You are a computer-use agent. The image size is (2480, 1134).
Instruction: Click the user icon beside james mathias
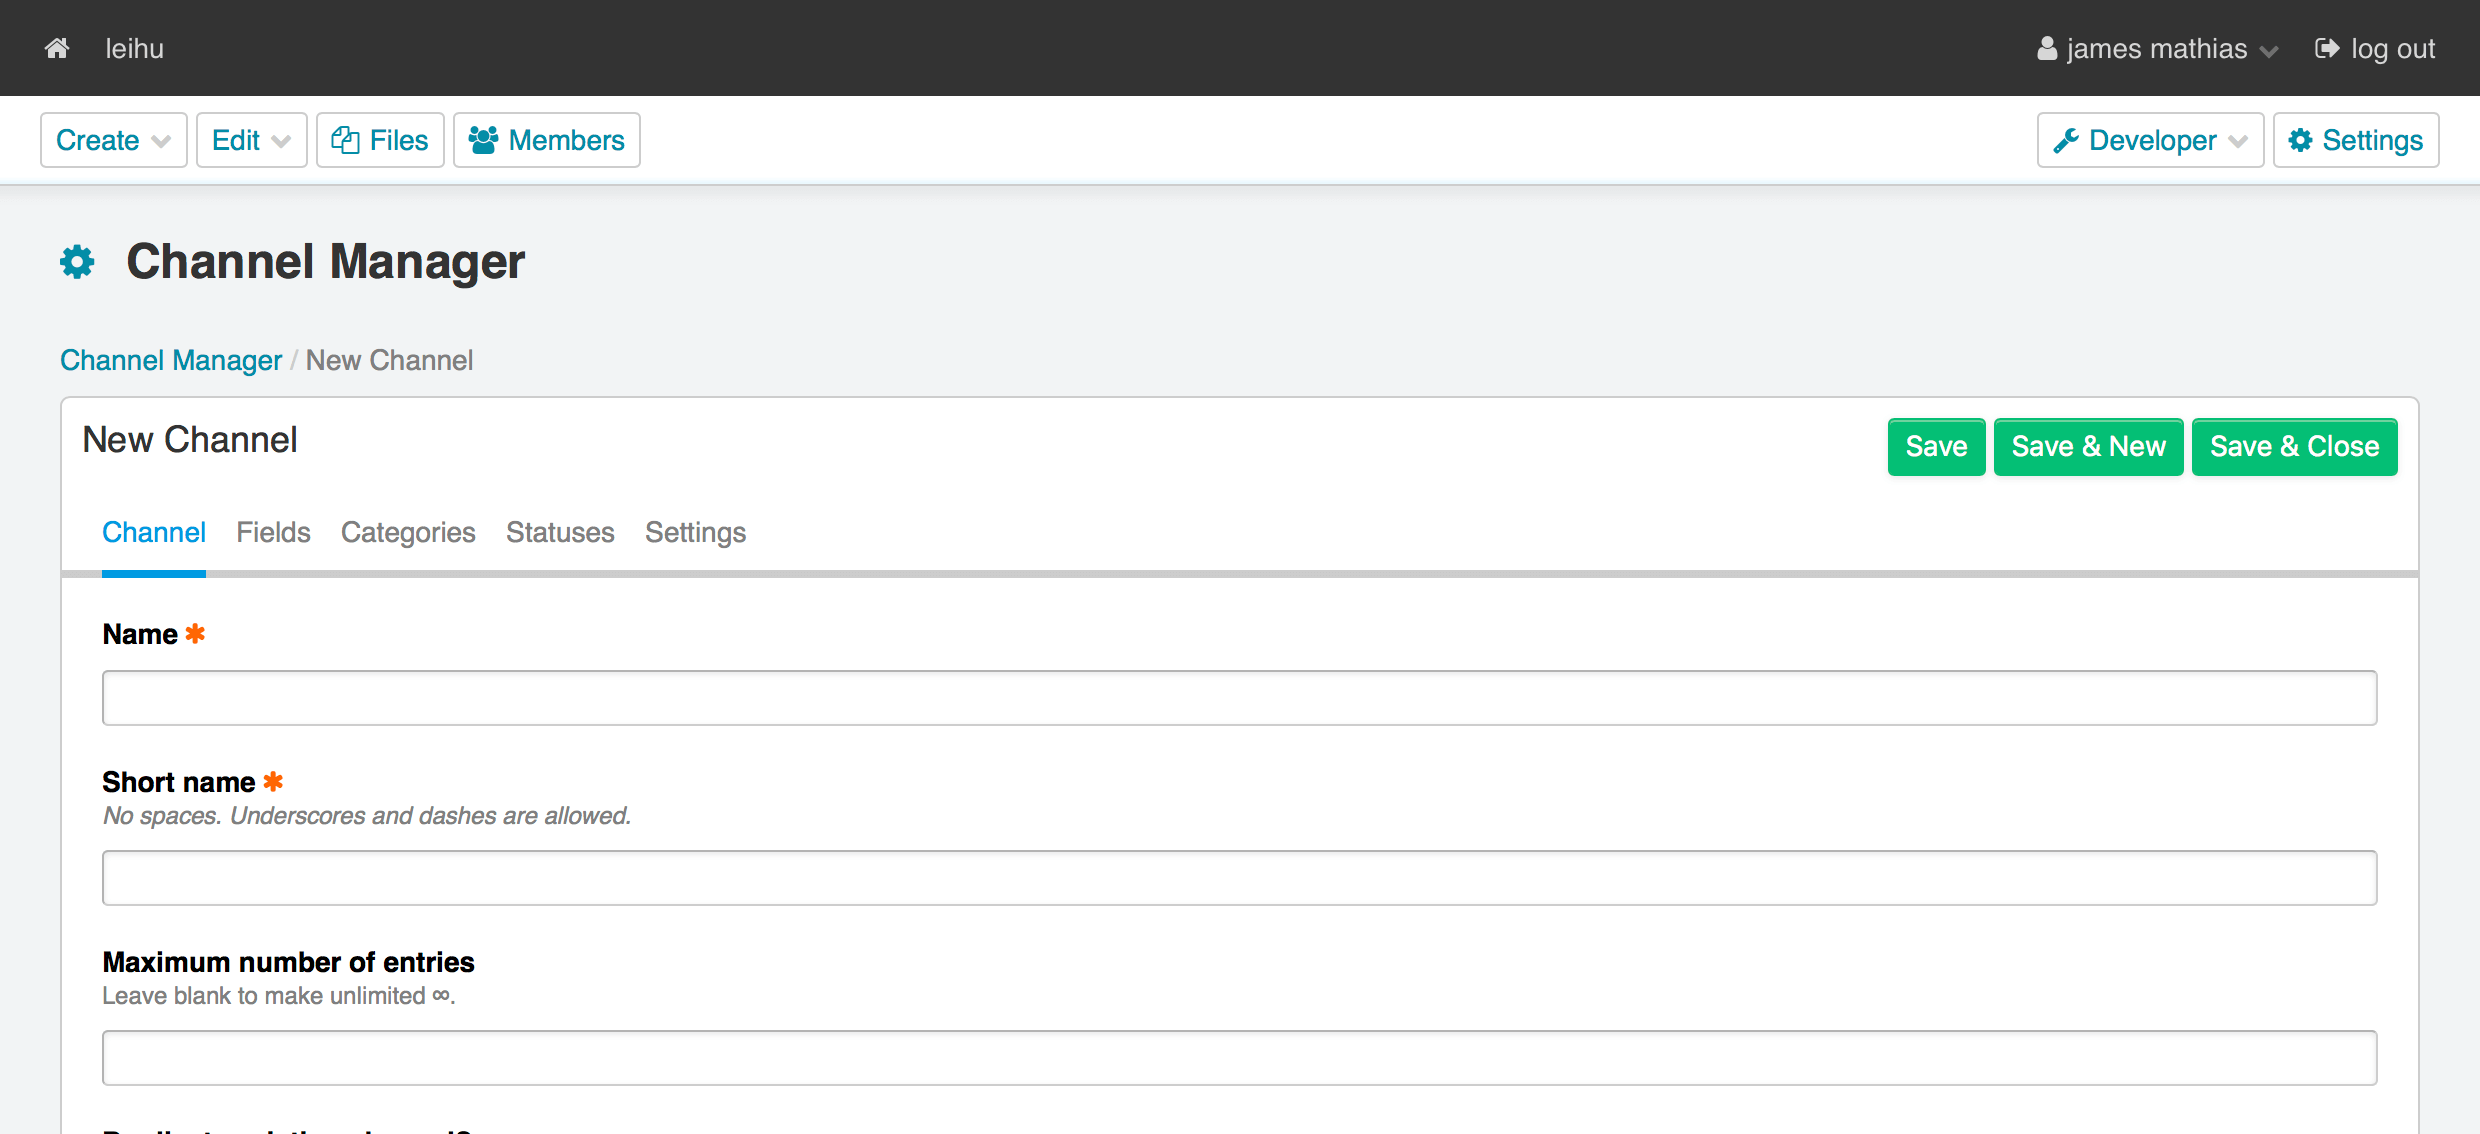point(2047,48)
